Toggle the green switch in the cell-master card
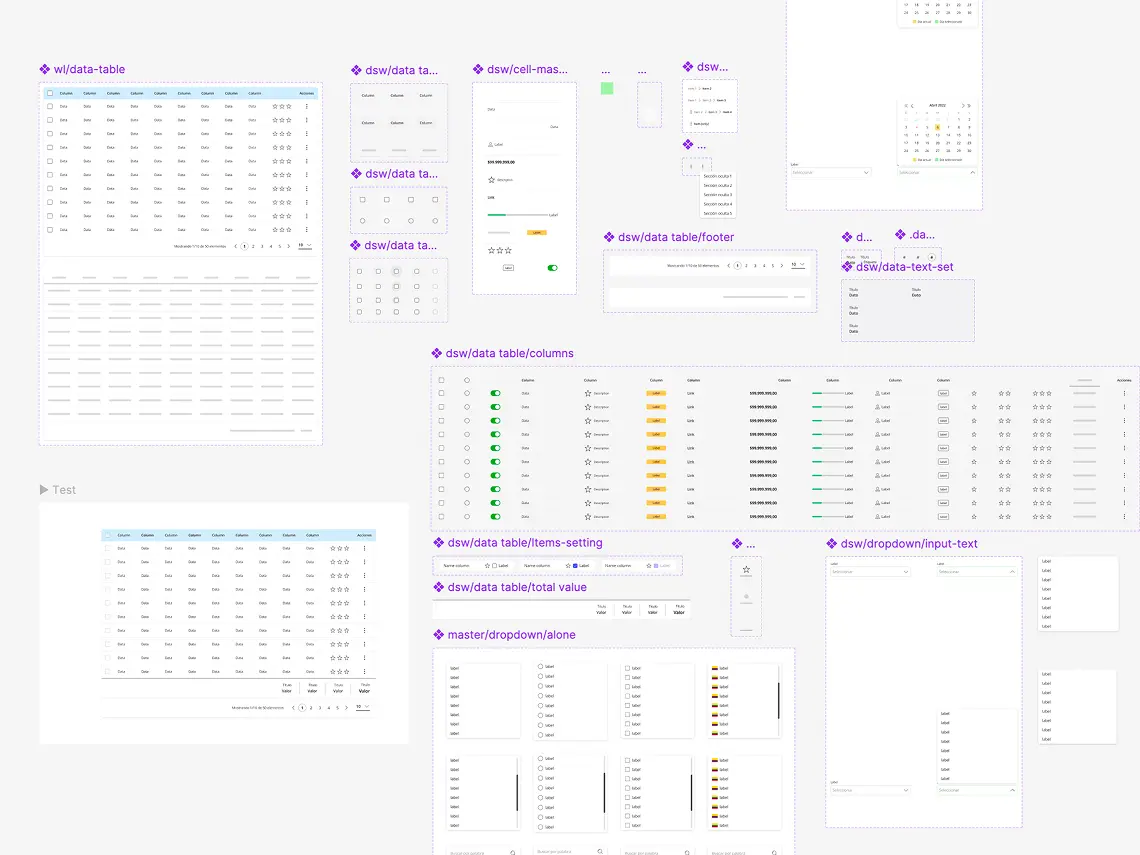Screen dimensions: 1140x855 [x=552, y=268]
